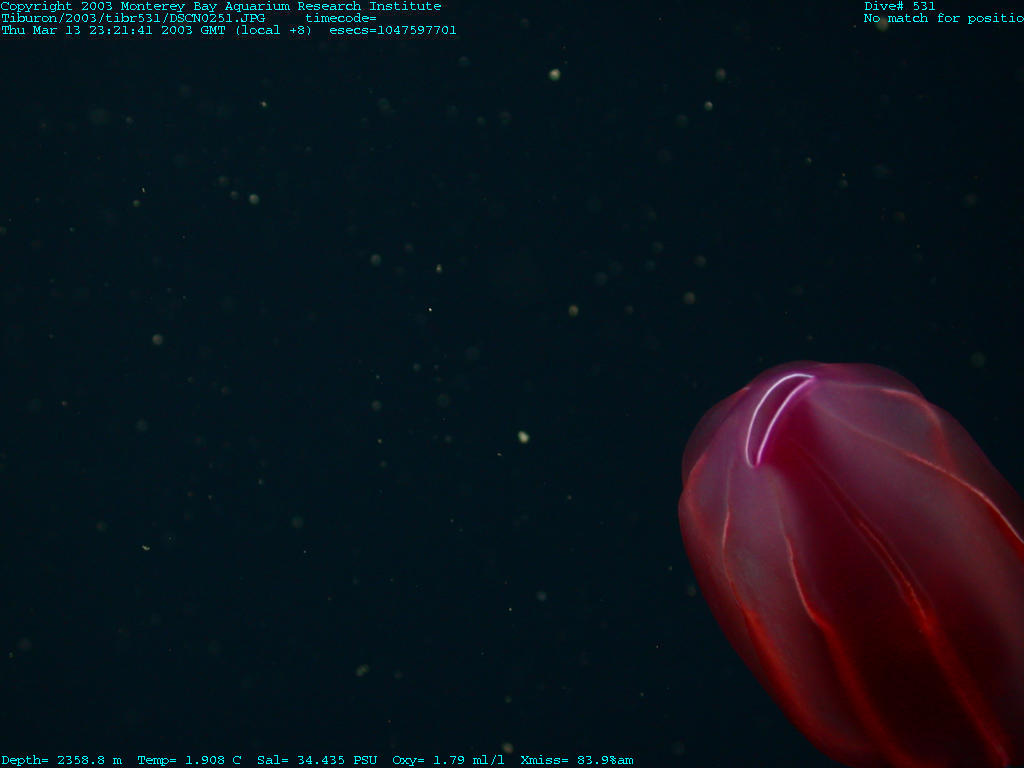
Task: Select the (local +8) timezone text
Action: point(273,30)
